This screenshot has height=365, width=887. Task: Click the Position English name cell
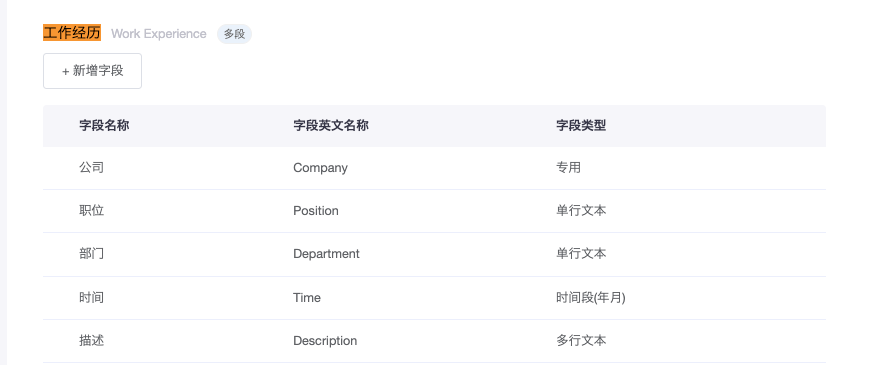click(x=316, y=211)
